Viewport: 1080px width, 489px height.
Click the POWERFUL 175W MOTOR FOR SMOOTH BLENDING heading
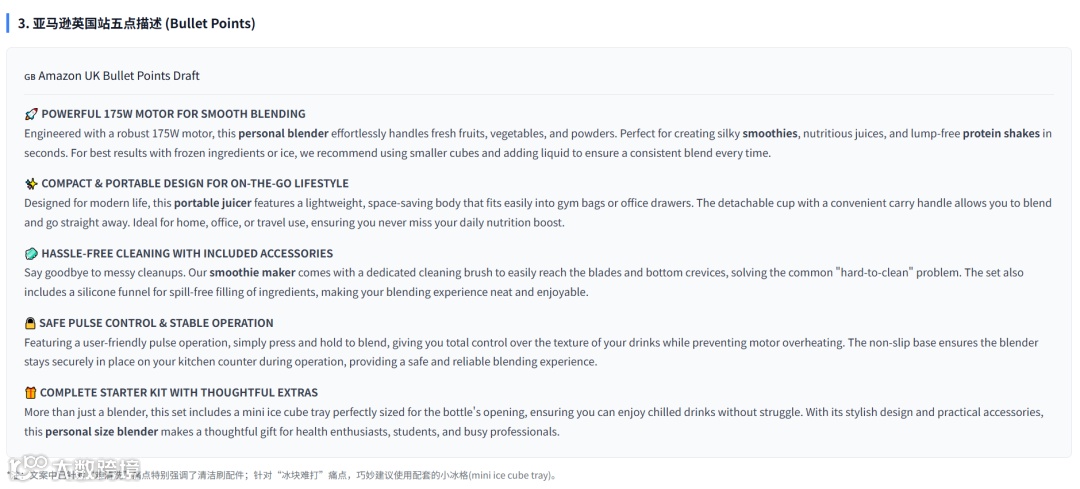coord(173,114)
